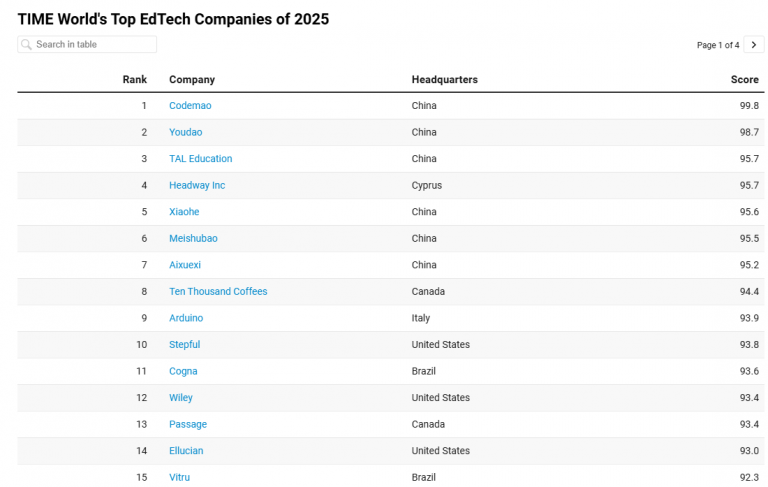Viewport: 768px width, 487px height.
Task: Open the Xiaohe company link
Action: pyautogui.click(x=184, y=212)
